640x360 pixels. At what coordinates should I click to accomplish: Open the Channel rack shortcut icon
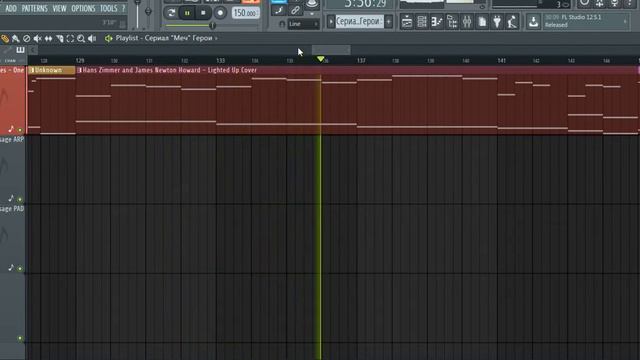click(422, 22)
